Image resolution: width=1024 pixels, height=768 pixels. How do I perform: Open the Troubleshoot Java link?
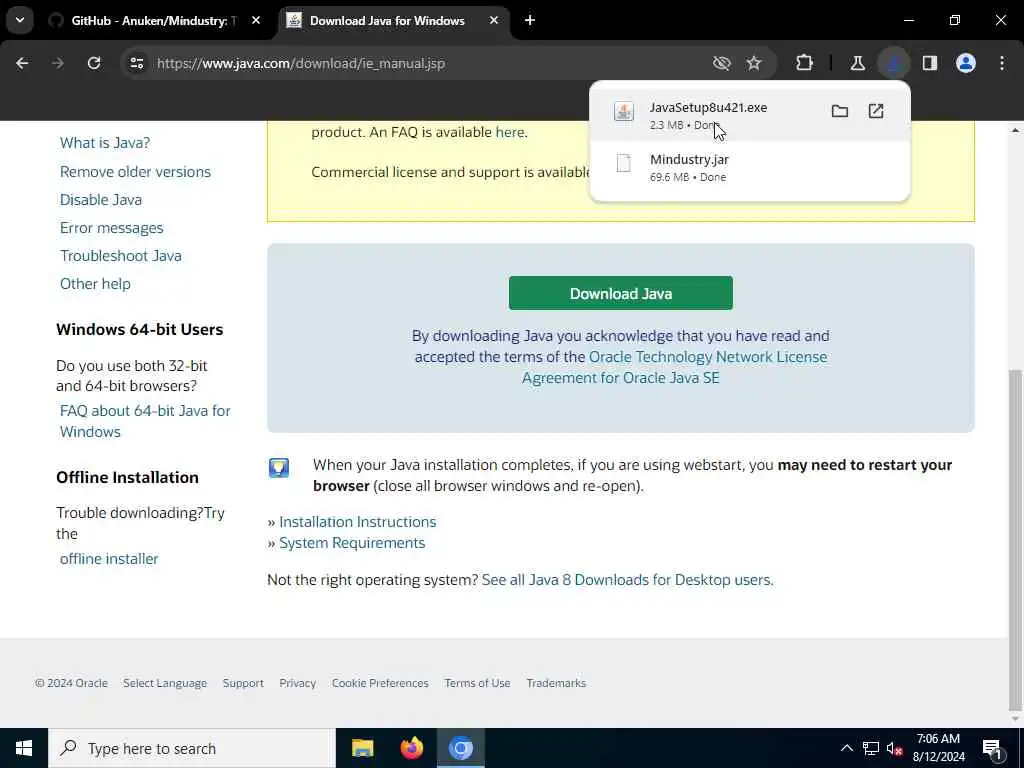[121, 256]
